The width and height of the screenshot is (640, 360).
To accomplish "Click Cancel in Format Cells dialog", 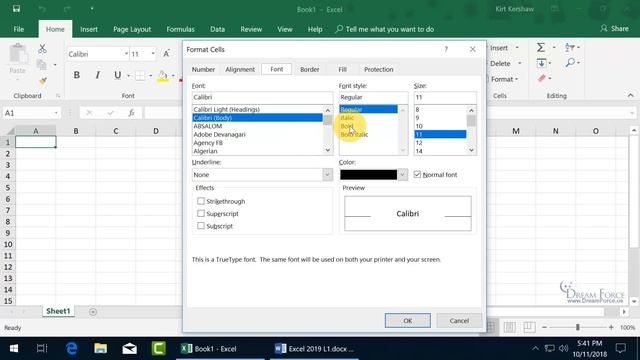I will pos(459,320).
